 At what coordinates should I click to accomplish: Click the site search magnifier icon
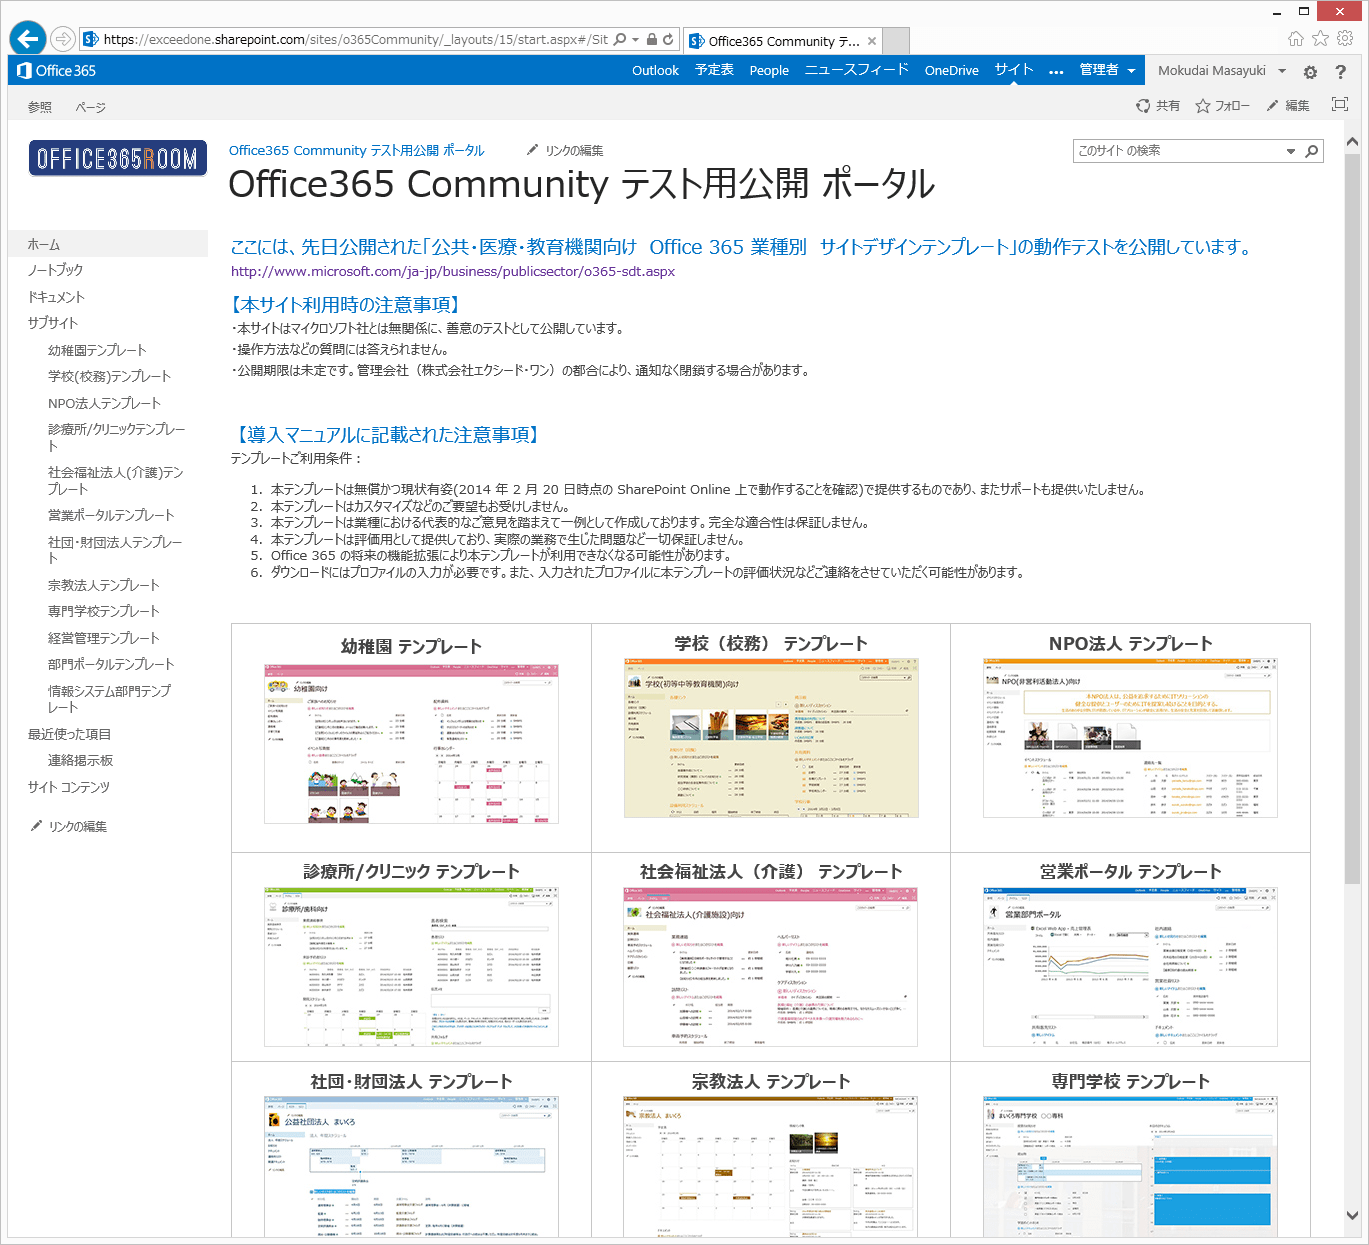click(x=1312, y=151)
